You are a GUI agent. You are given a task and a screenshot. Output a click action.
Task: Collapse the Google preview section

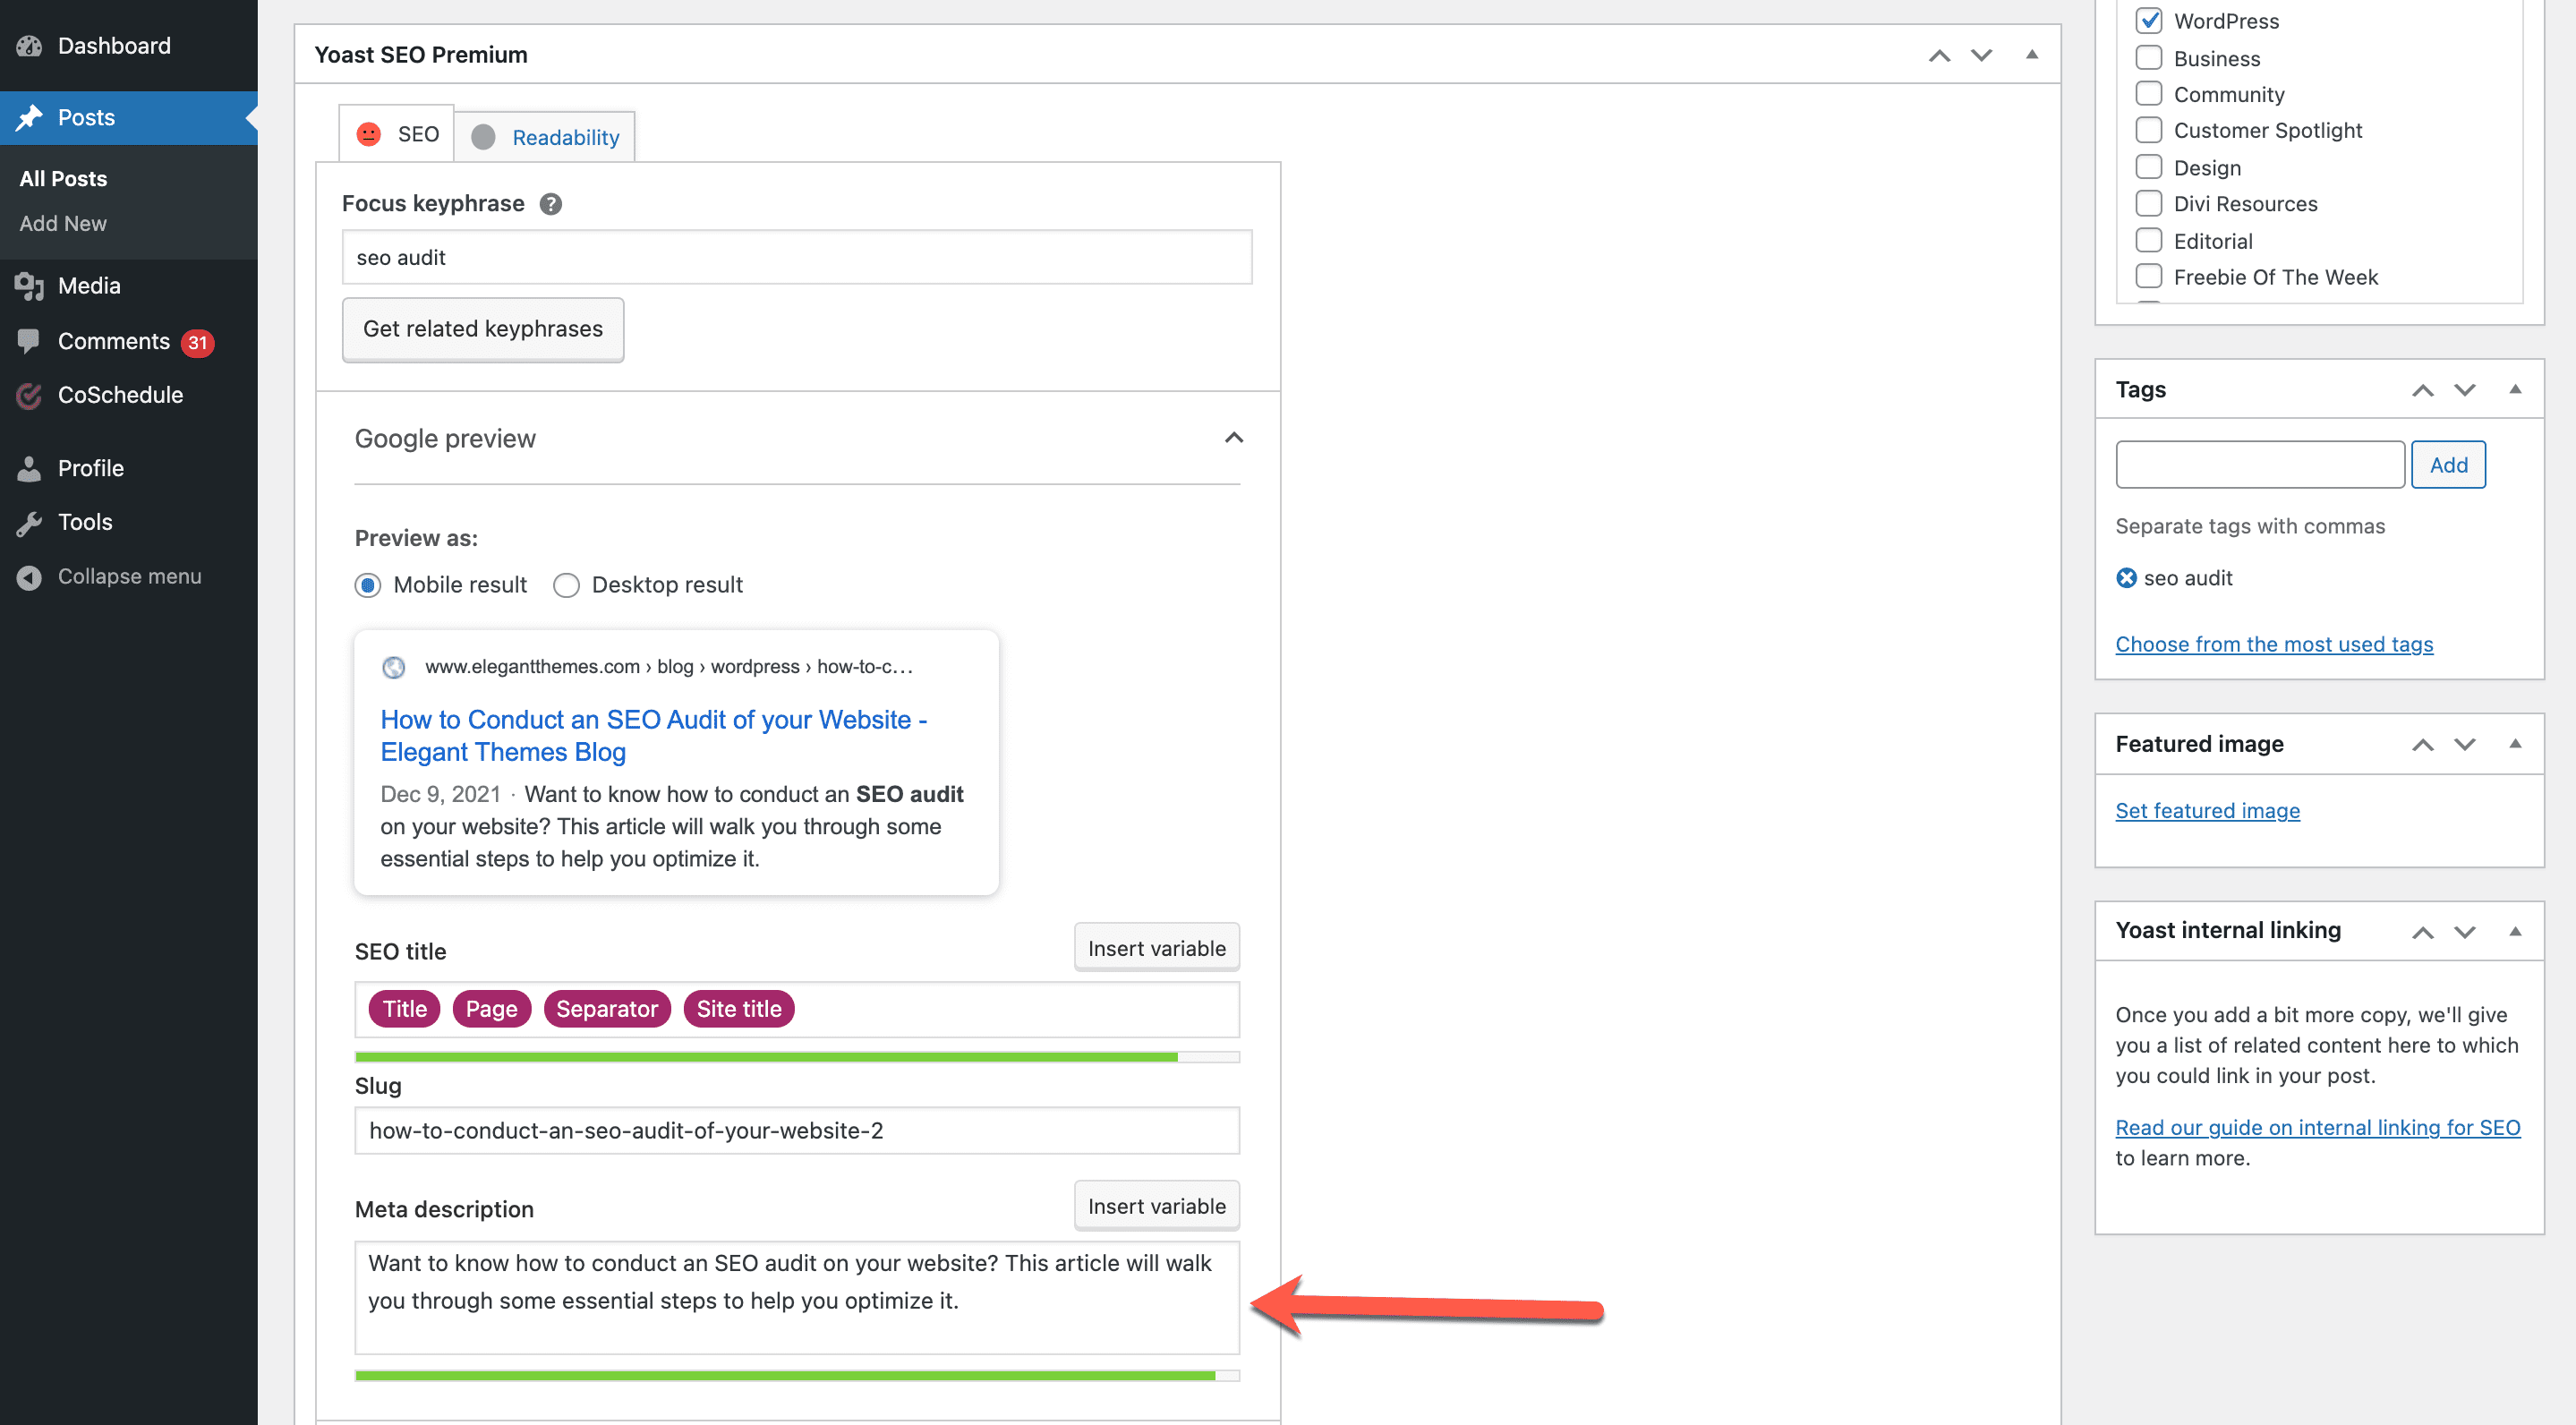pos(1233,438)
